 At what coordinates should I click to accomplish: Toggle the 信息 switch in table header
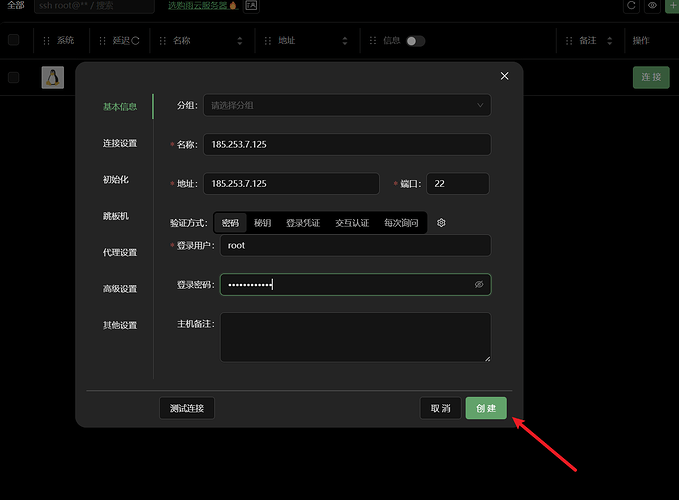pyautogui.click(x=415, y=41)
